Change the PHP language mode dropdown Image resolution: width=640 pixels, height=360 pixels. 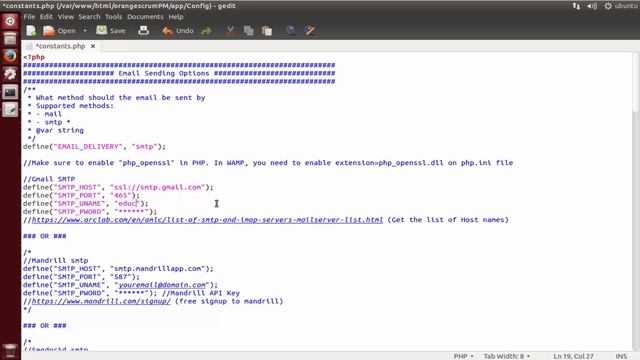464,356
